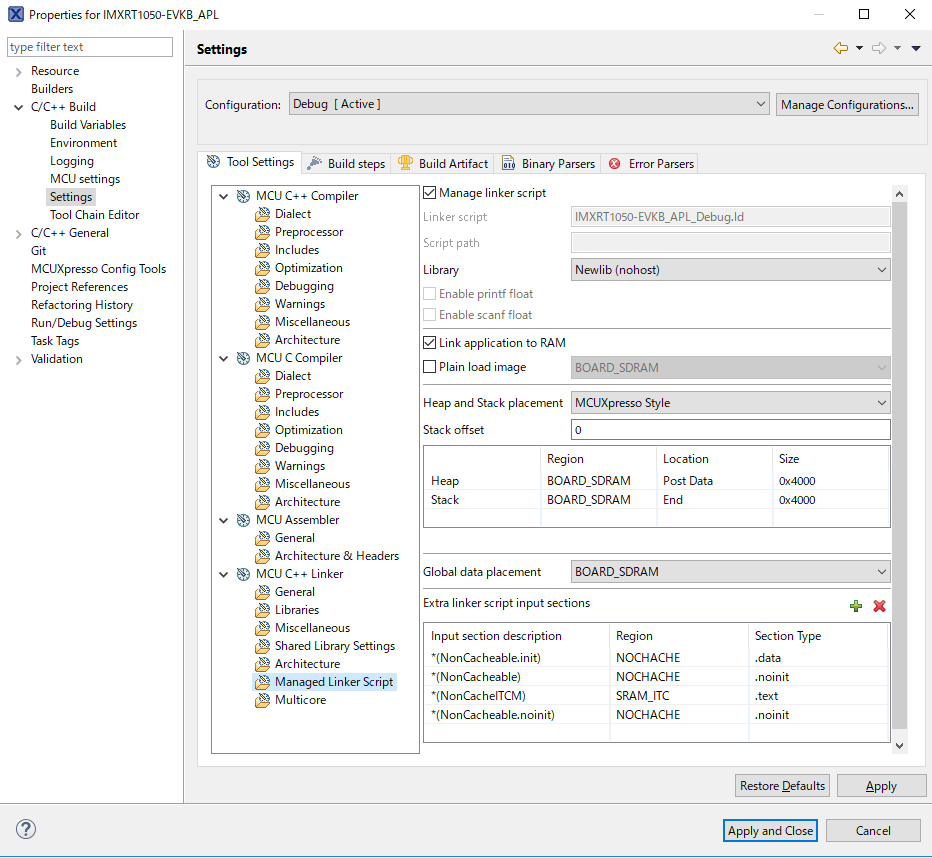Open the Library Newlib (nohost) dropdown
This screenshot has width=932, height=858.
[731, 270]
